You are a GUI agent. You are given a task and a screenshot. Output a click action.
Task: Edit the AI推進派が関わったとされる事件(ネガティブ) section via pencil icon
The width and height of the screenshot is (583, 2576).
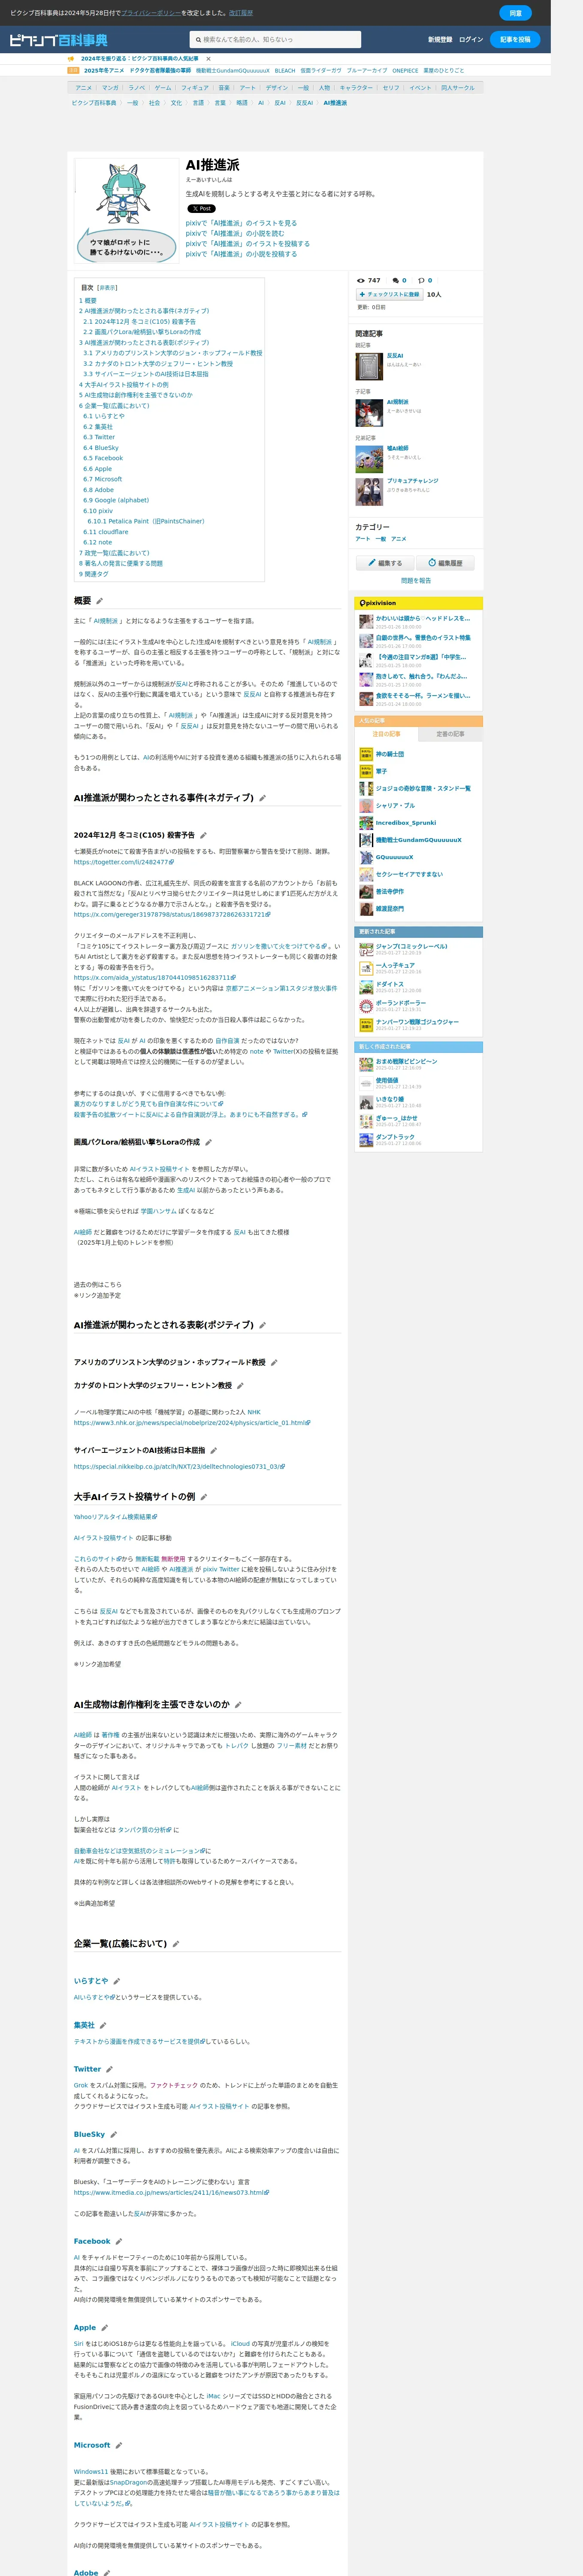click(263, 798)
